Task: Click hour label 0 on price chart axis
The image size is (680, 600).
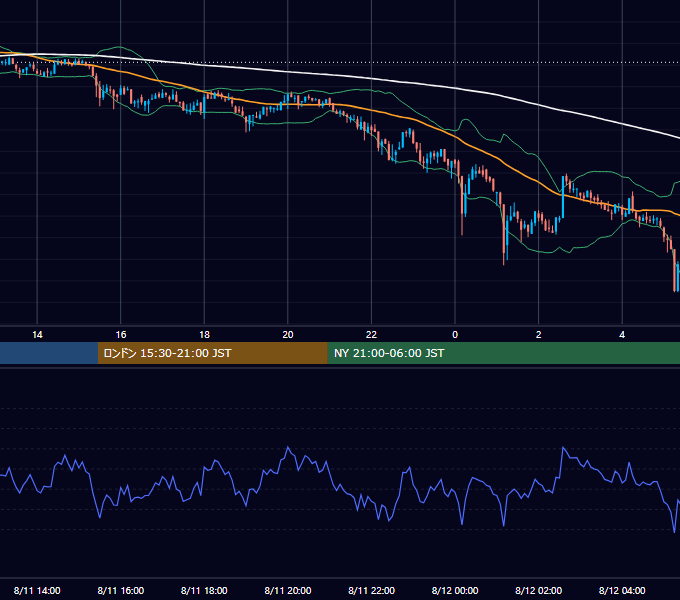Action: pyautogui.click(x=455, y=335)
